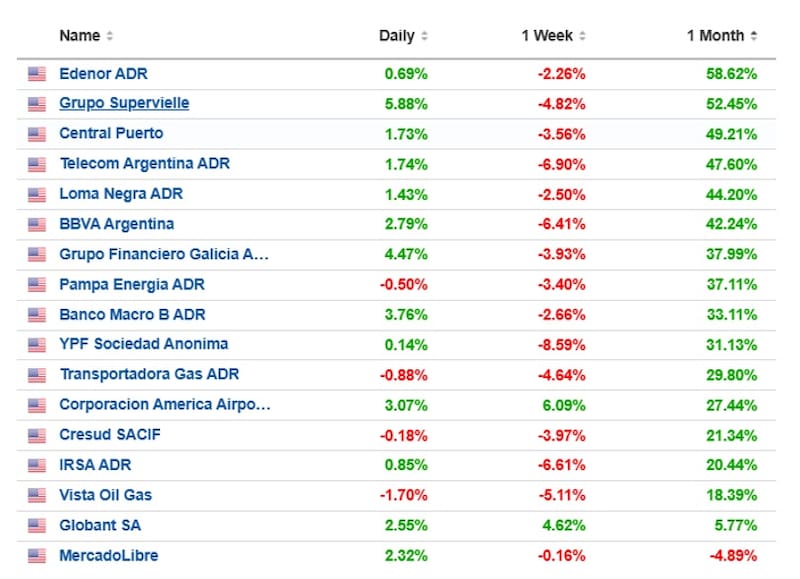Select the Banco Macro B ADR link
Viewport: 800px width, 579px height.
(132, 314)
